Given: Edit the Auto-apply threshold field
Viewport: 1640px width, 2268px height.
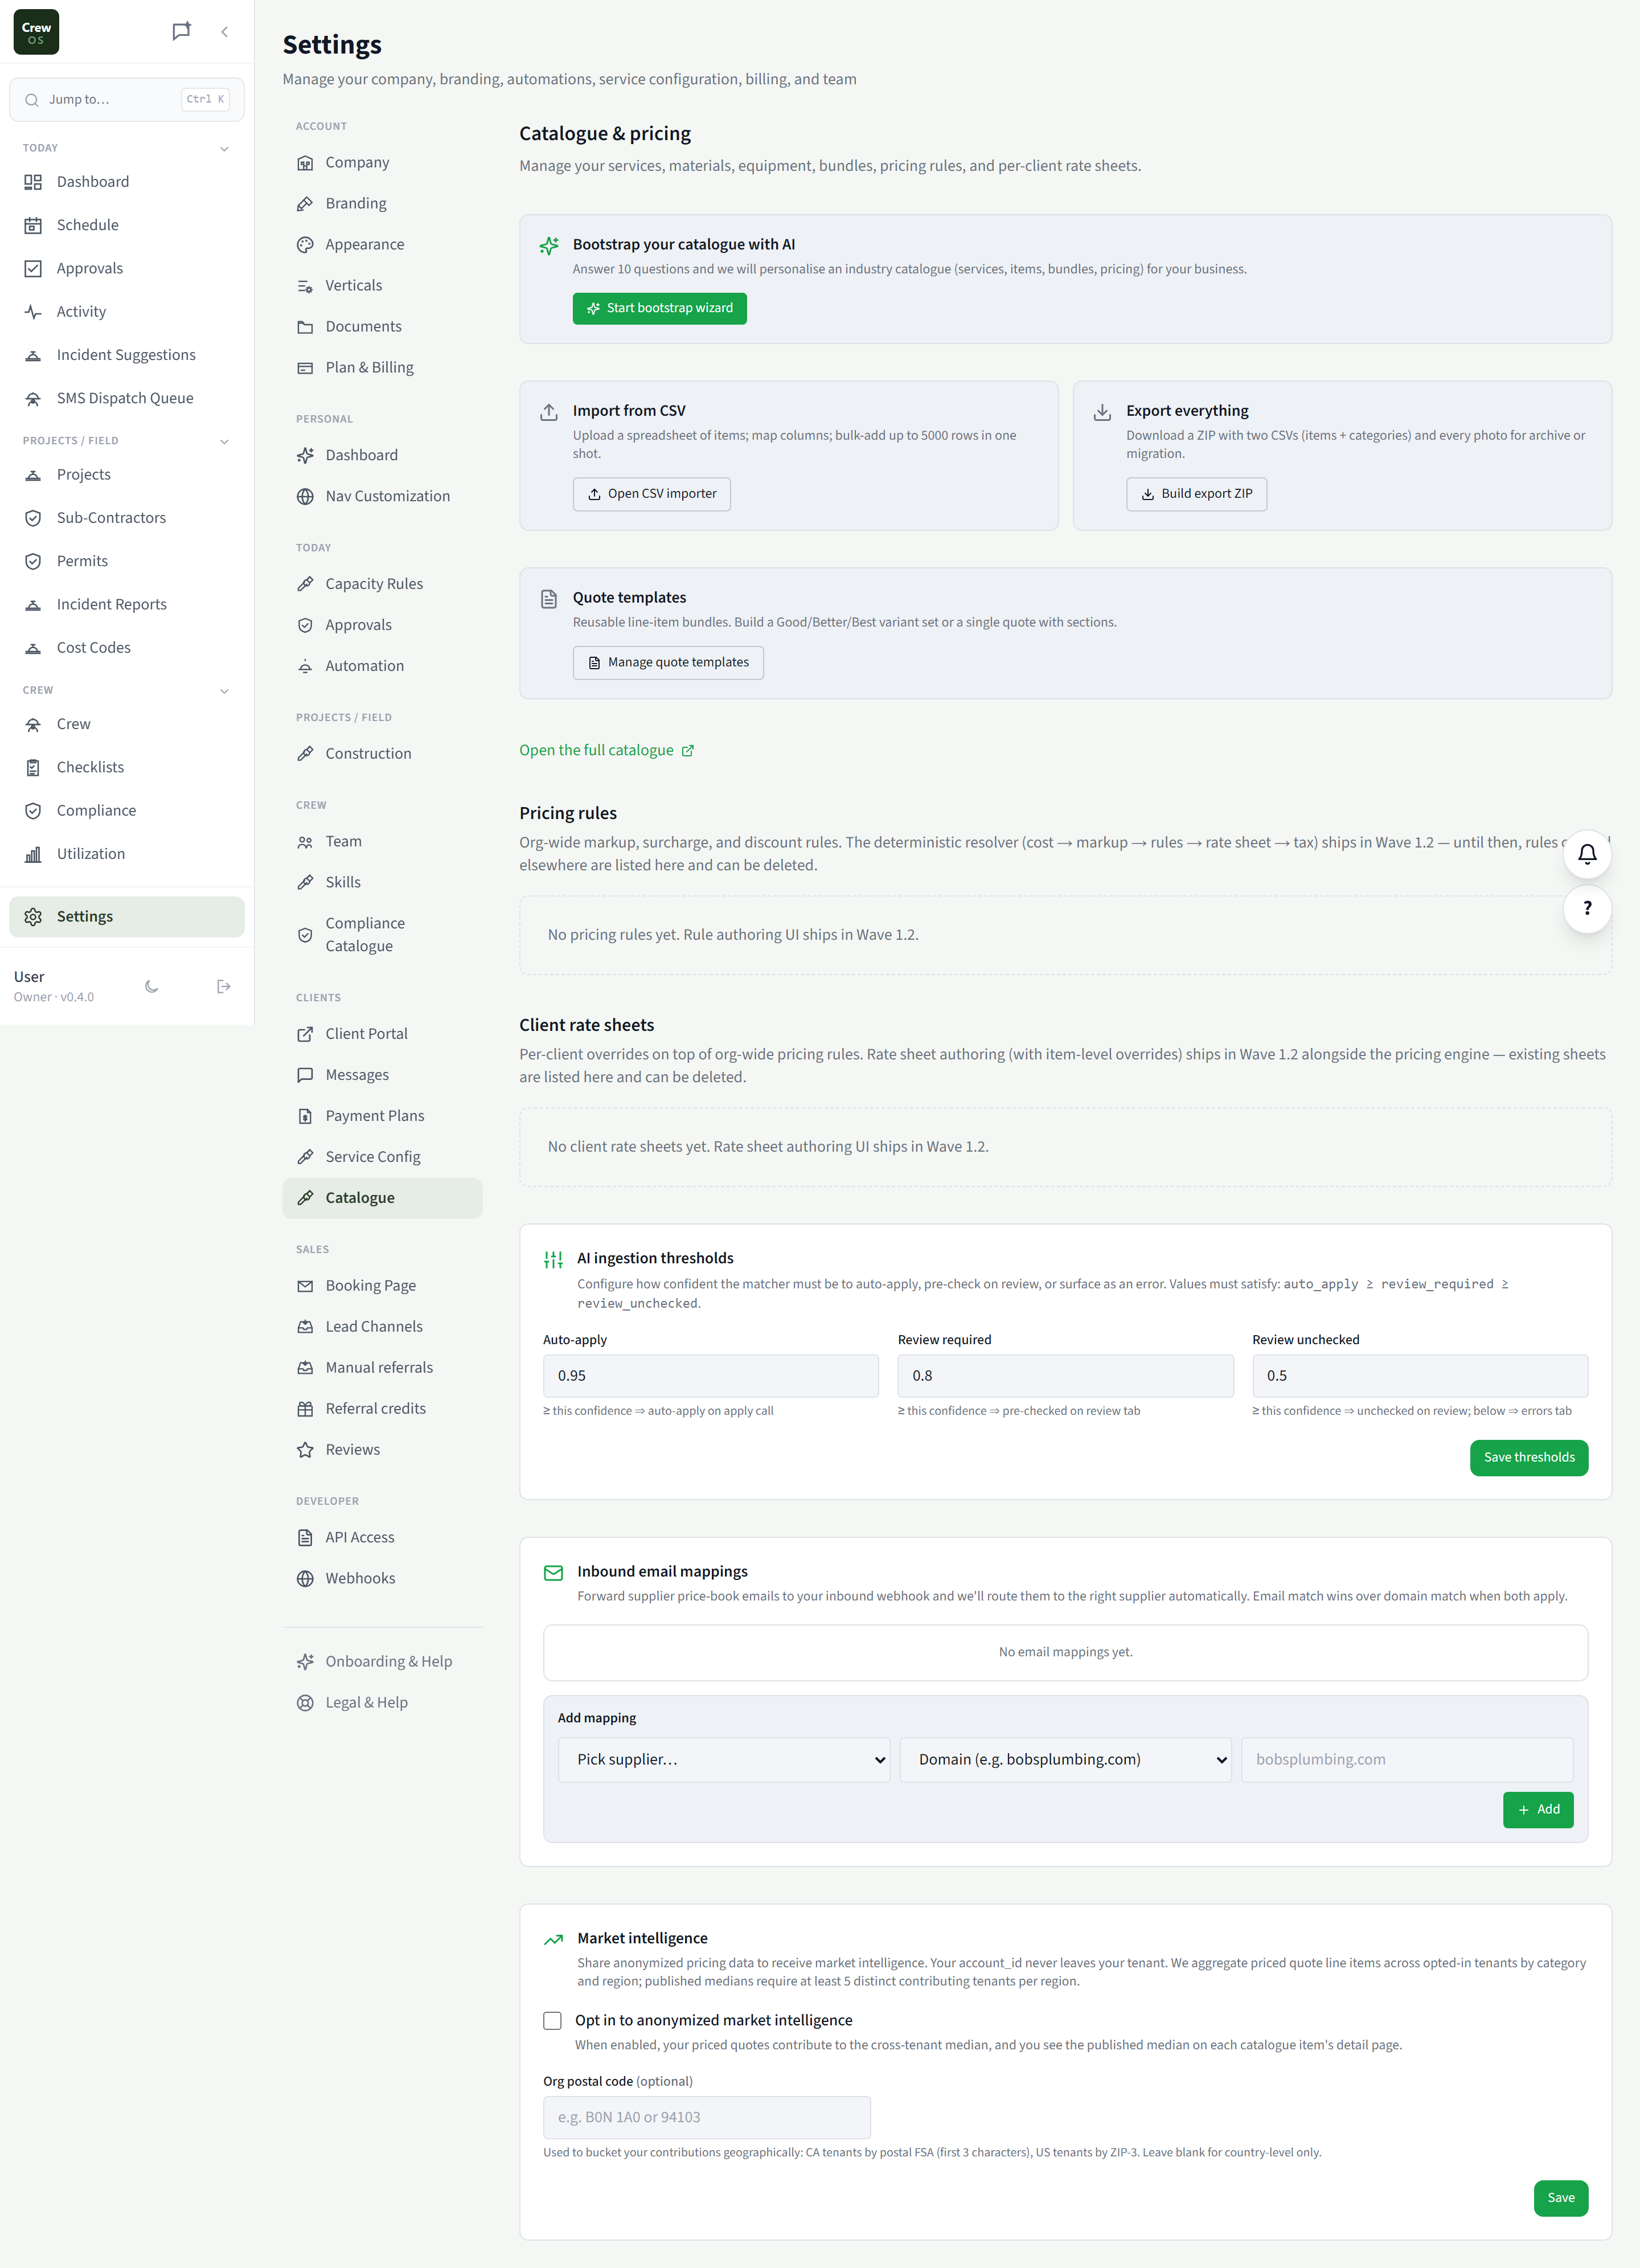Looking at the screenshot, I should (710, 1376).
